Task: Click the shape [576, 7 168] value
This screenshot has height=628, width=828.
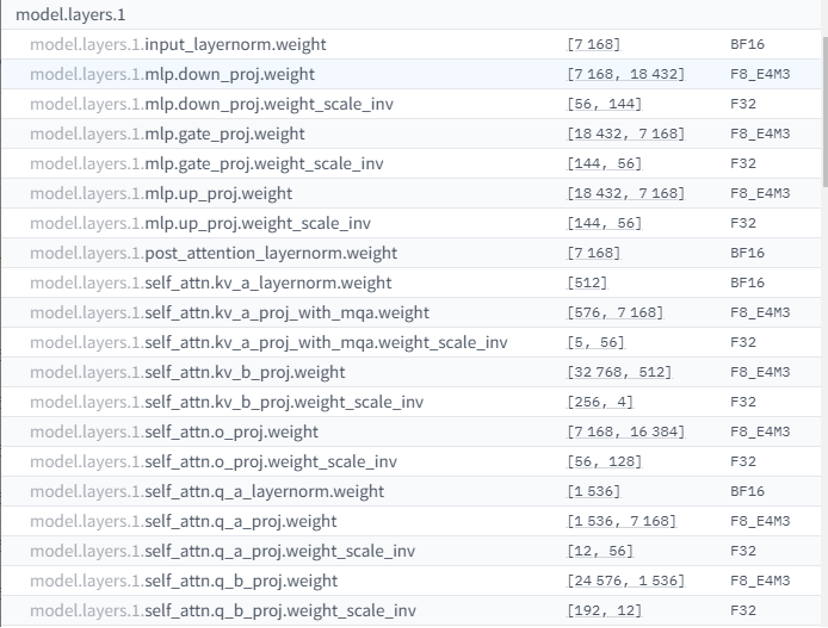Action: (615, 313)
